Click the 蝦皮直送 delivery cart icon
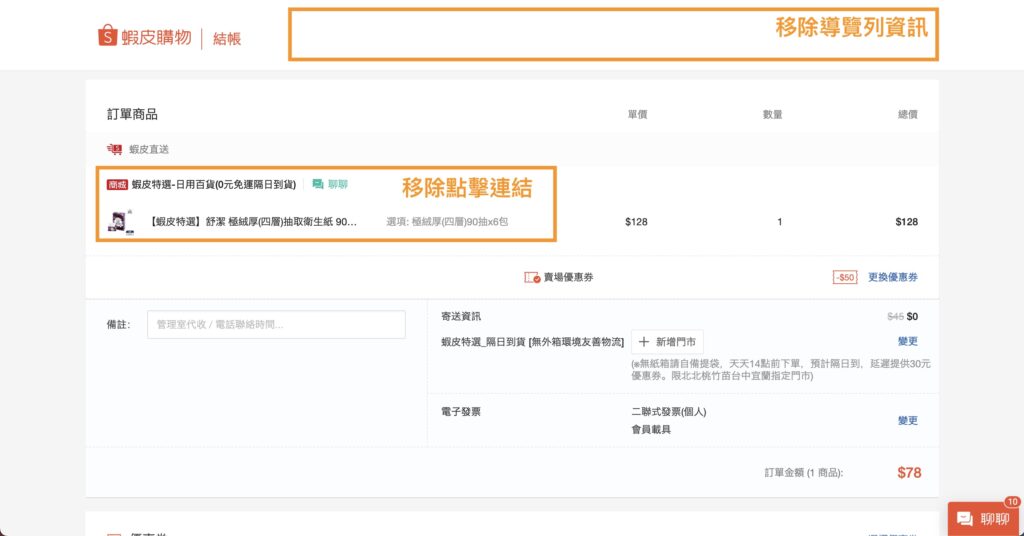This screenshot has width=1024, height=536. click(114, 150)
